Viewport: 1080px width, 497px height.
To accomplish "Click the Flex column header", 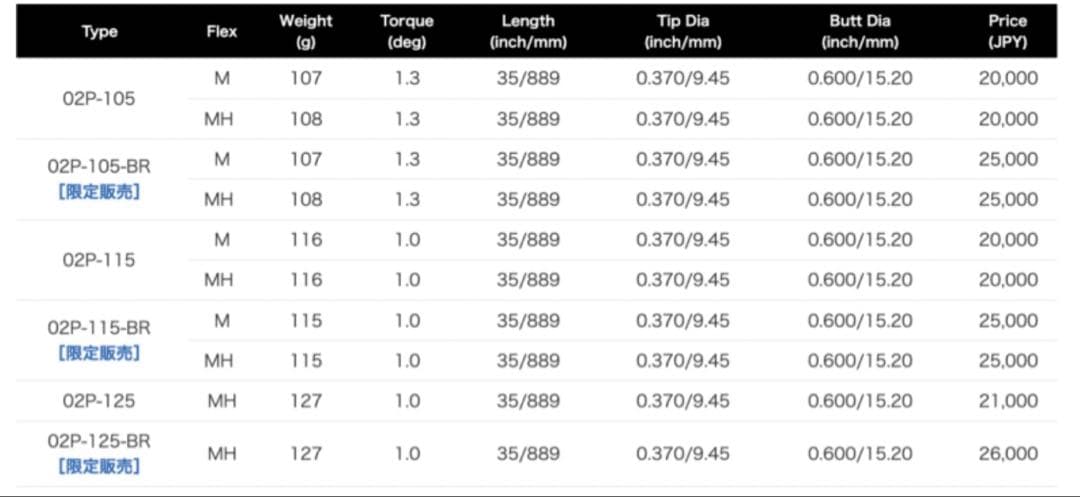I will click(x=221, y=32).
